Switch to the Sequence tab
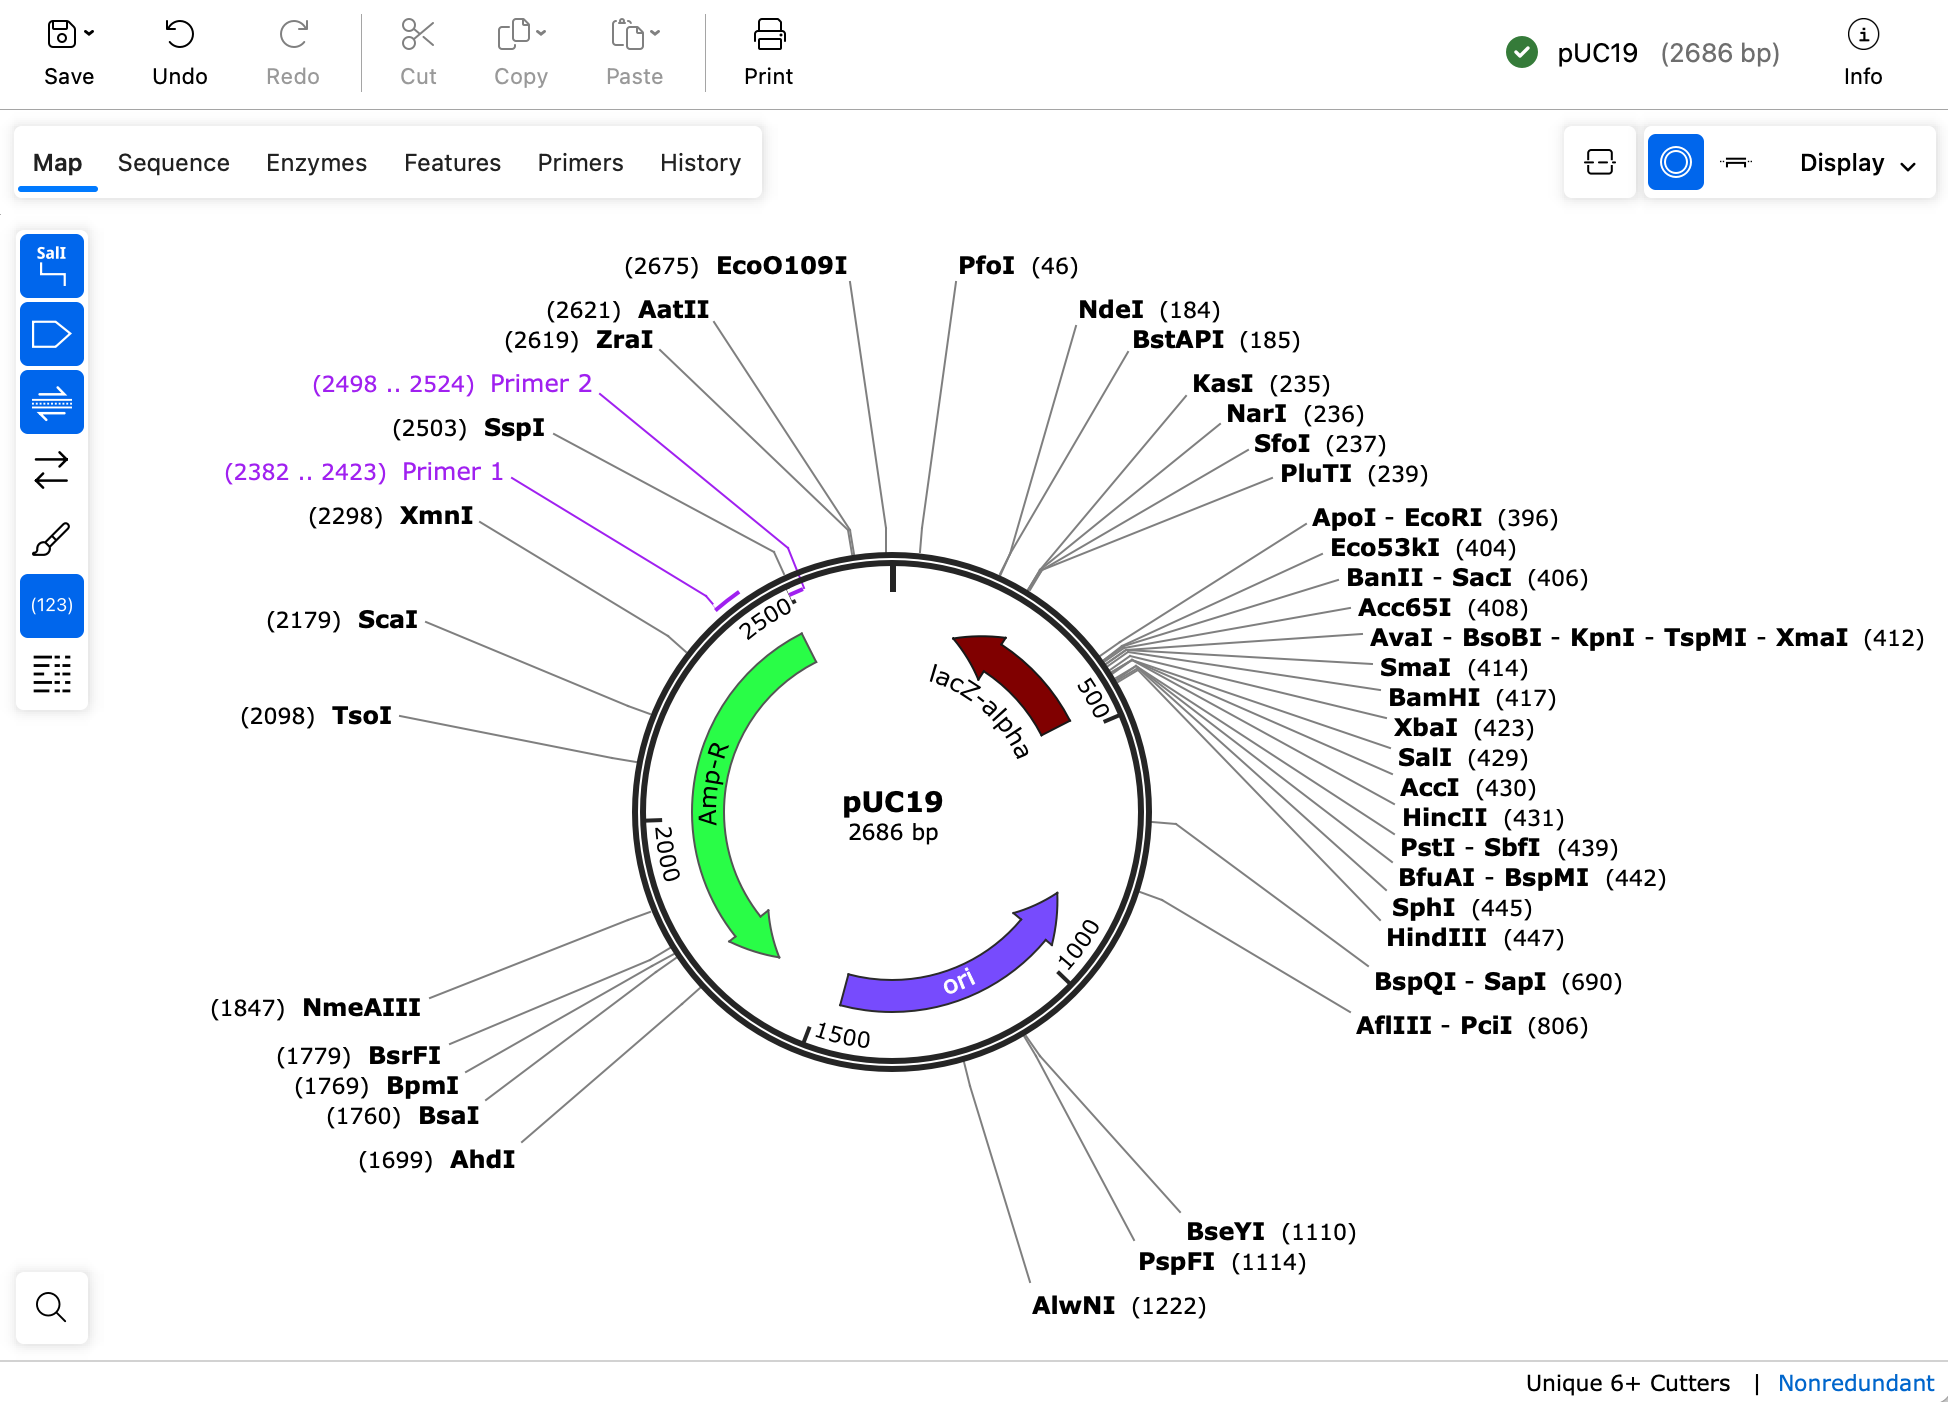 [173, 162]
